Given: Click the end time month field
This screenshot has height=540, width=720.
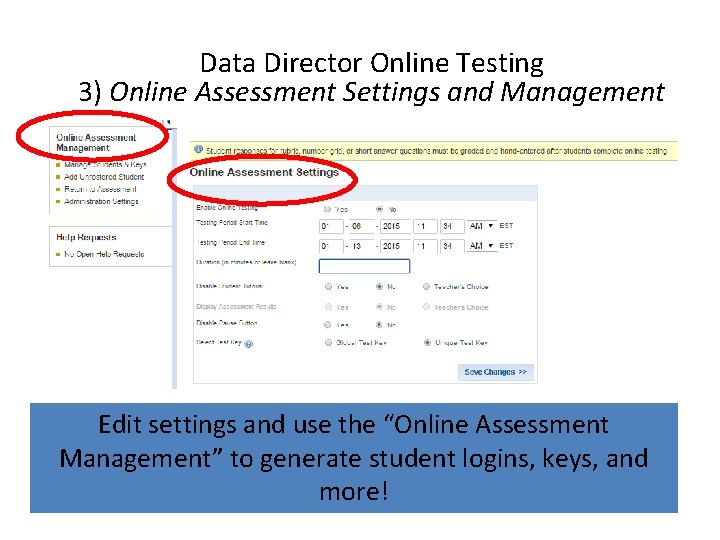Looking at the screenshot, I should point(331,246).
